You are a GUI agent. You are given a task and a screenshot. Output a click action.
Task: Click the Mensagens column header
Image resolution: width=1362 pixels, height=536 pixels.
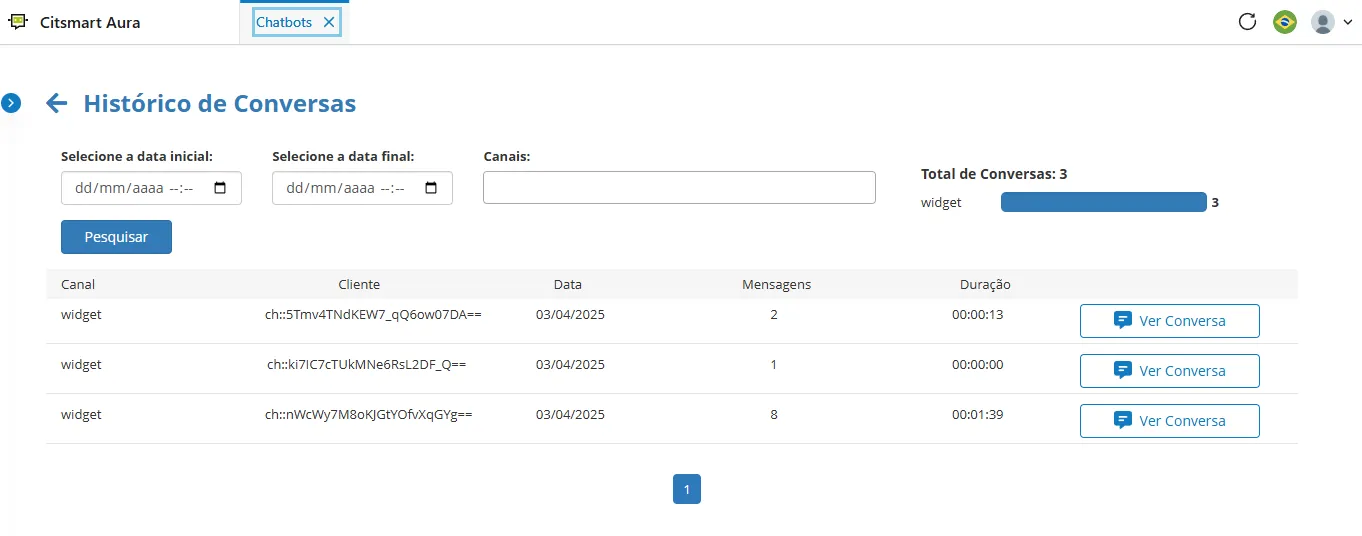776,284
